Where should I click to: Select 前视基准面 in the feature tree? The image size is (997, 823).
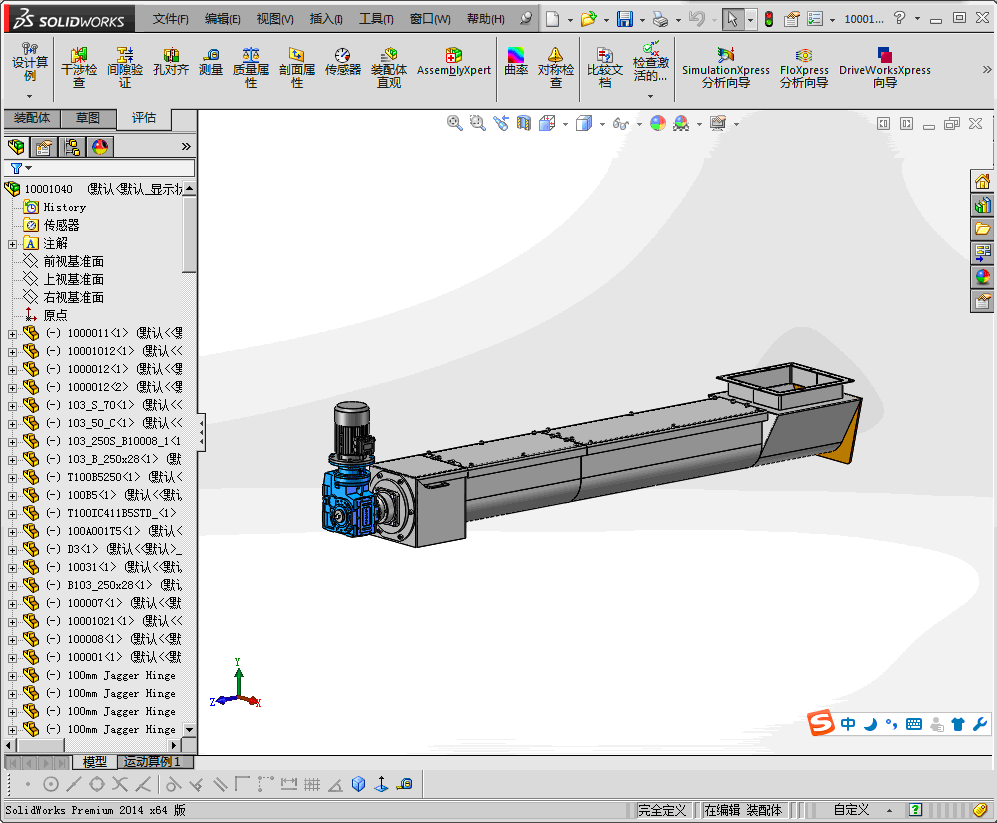pos(73,261)
